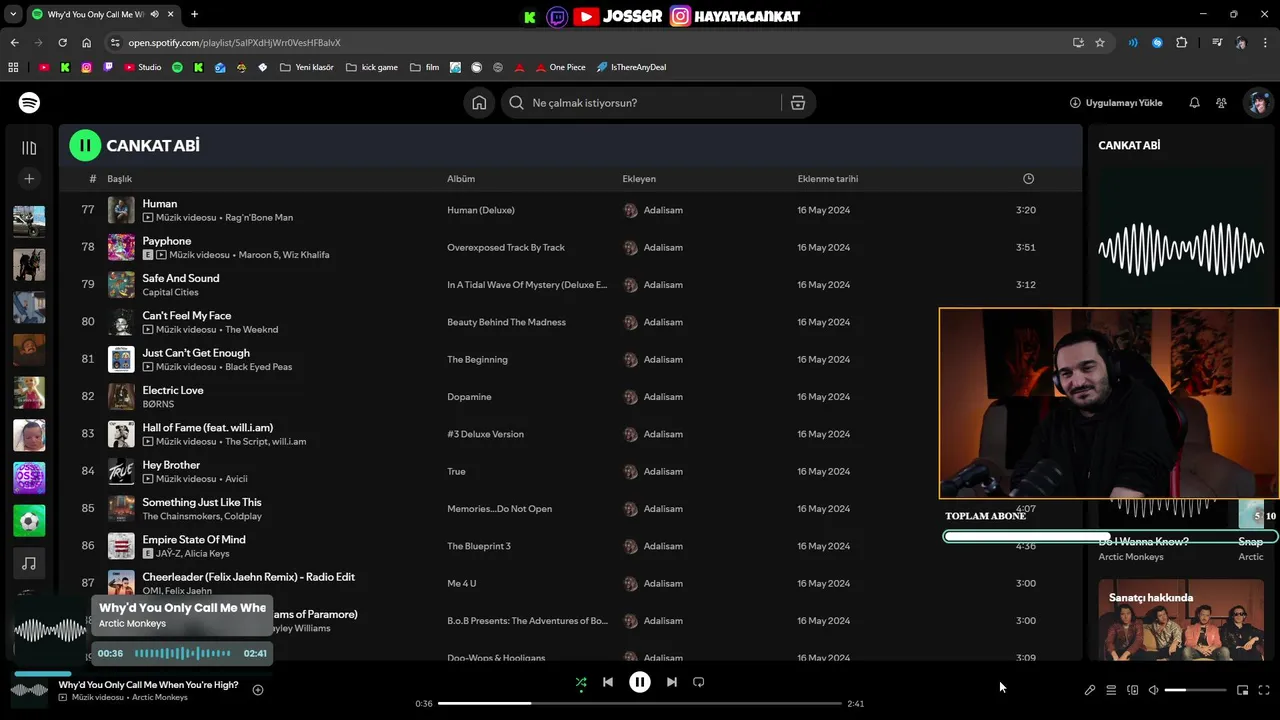Click the song progress bar
Viewport: 1280px width, 720px height.
(640, 704)
